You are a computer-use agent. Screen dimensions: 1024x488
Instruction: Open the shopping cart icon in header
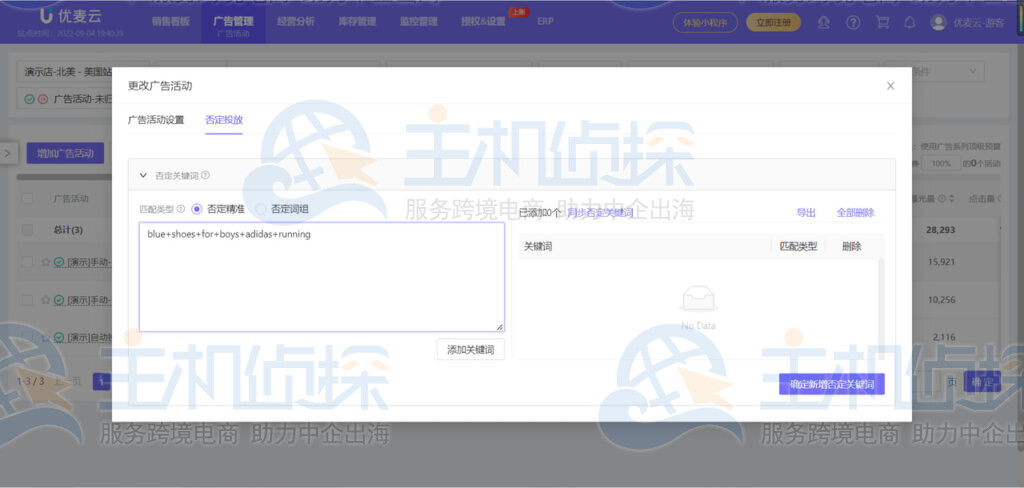(881, 22)
